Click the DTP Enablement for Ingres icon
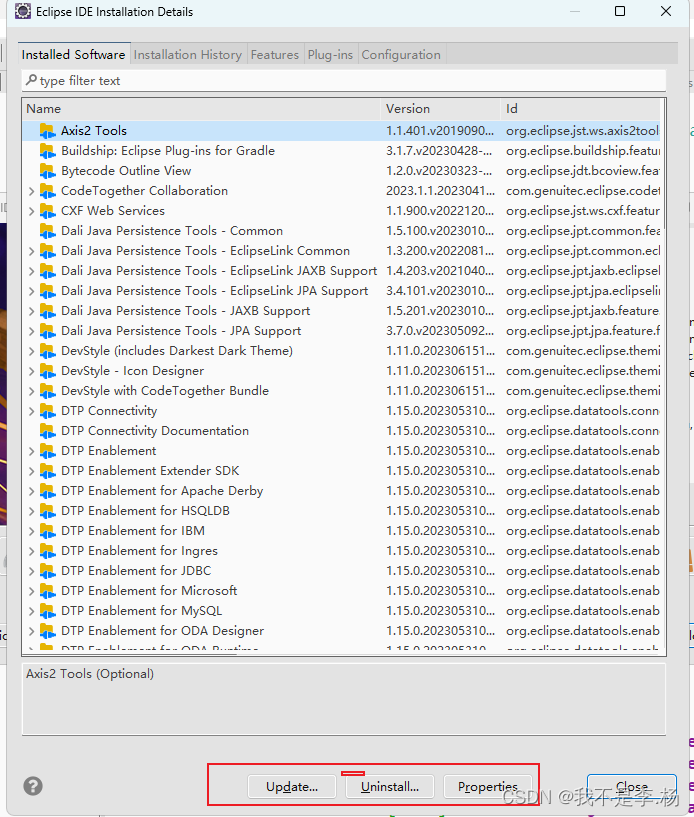The height and width of the screenshot is (817, 694). 47,551
